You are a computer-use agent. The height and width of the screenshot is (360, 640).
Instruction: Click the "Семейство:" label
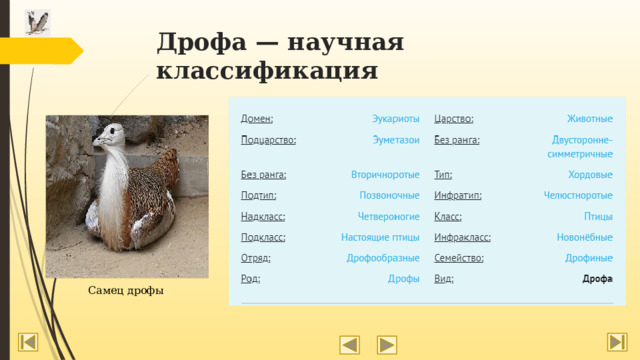(459, 258)
